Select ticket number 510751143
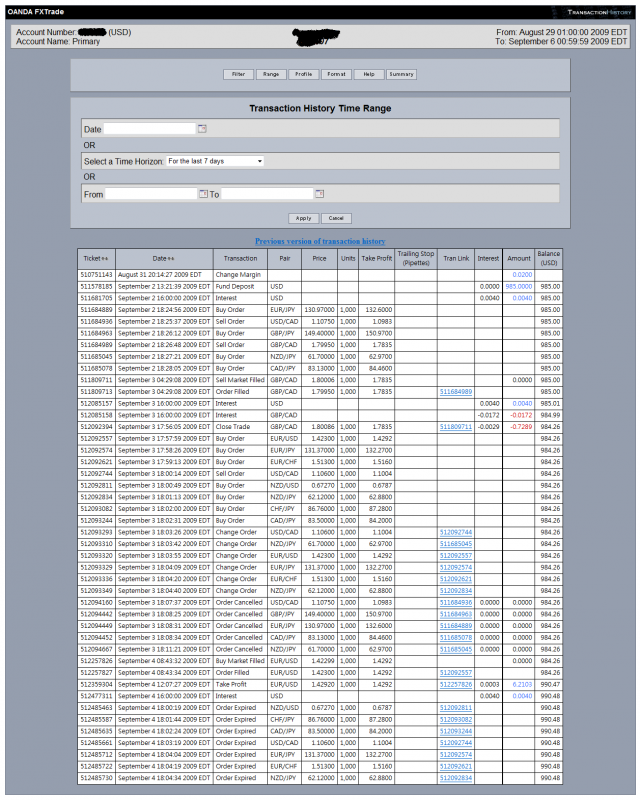640x801 pixels. click(x=96, y=275)
